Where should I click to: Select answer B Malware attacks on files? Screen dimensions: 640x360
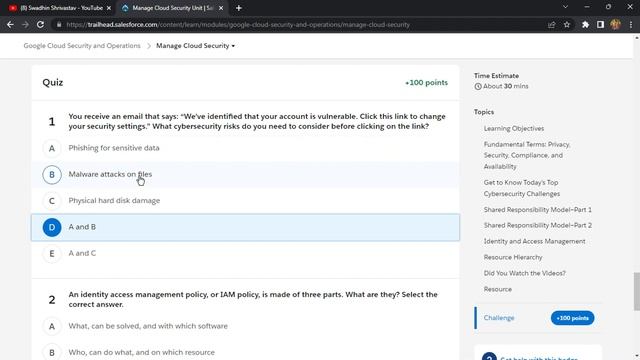pos(245,175)
